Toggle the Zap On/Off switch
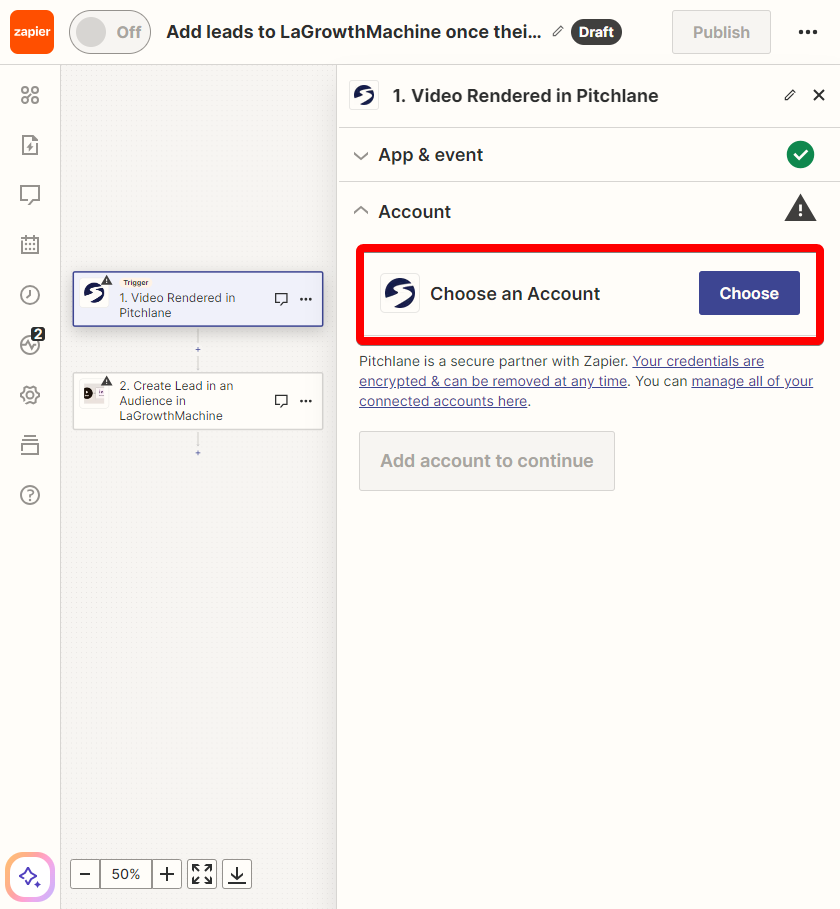Viewport: 840px width, 909px height. 110,32
